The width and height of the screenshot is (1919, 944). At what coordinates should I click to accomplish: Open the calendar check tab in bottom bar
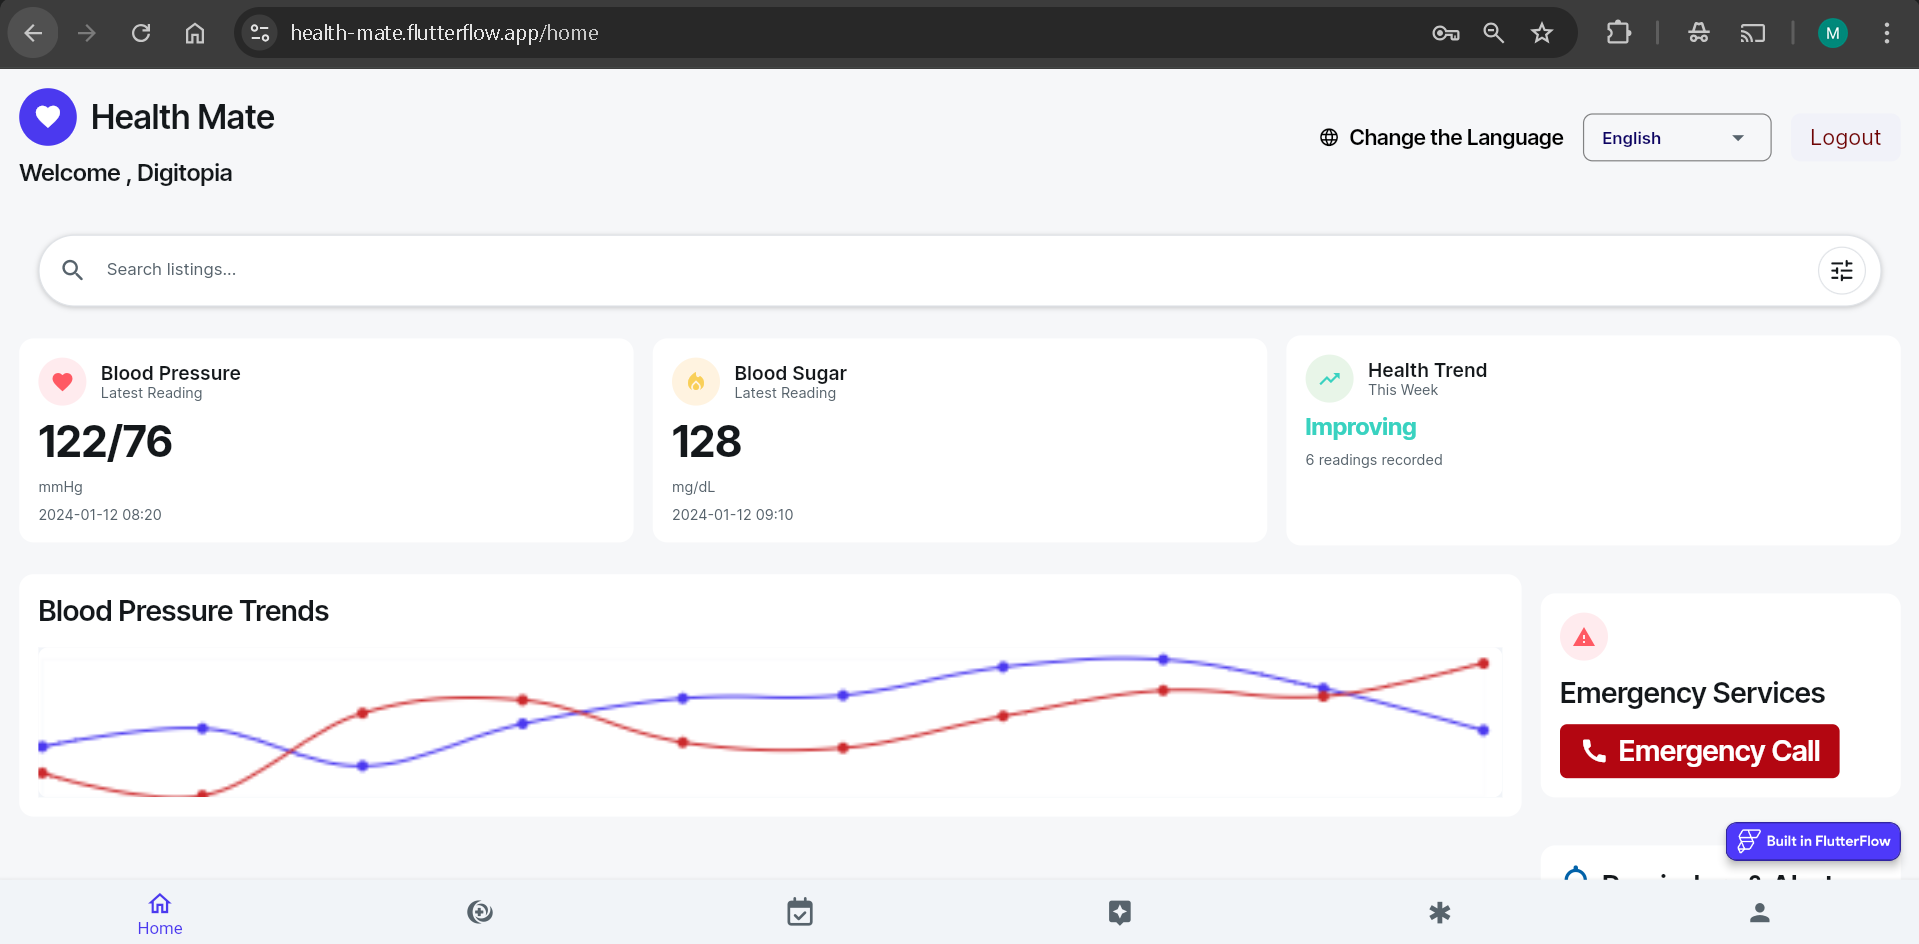[800, 912]
